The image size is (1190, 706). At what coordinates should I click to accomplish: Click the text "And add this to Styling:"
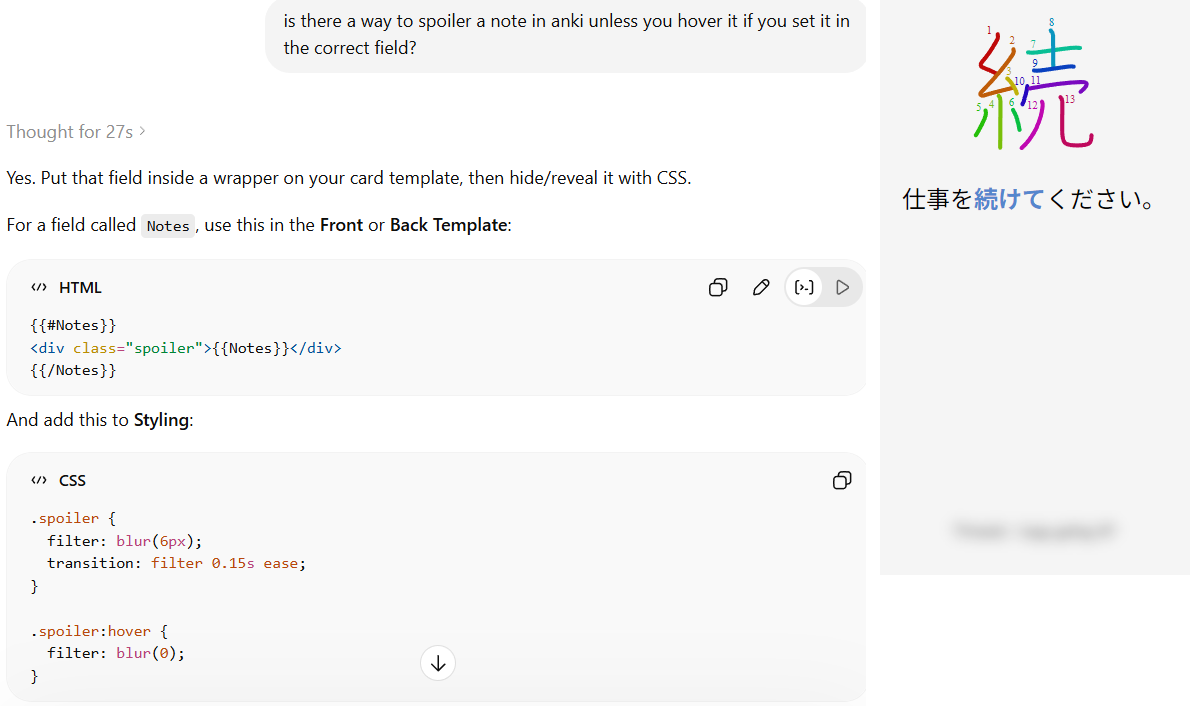pos(100,420)
